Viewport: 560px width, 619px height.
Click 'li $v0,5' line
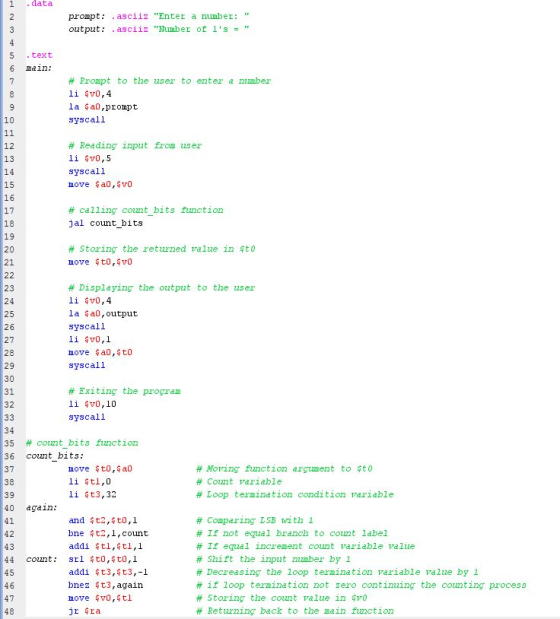click(90, 158)
